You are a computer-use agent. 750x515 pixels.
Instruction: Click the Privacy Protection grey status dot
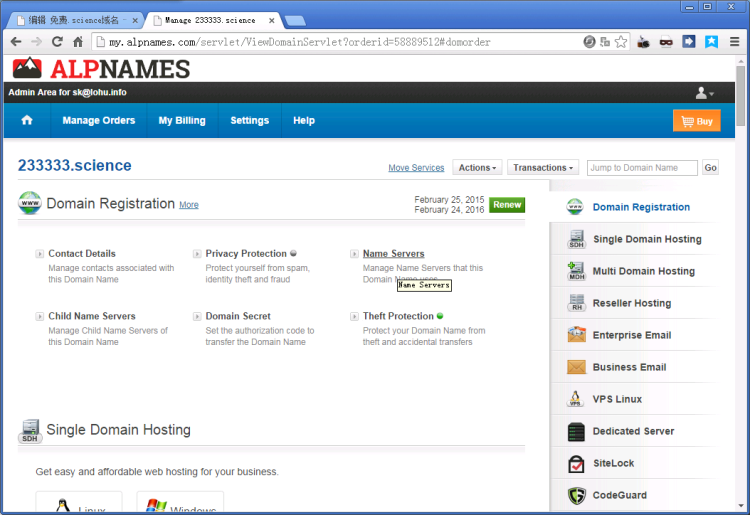pyautogui.click(x=293, y=253)
